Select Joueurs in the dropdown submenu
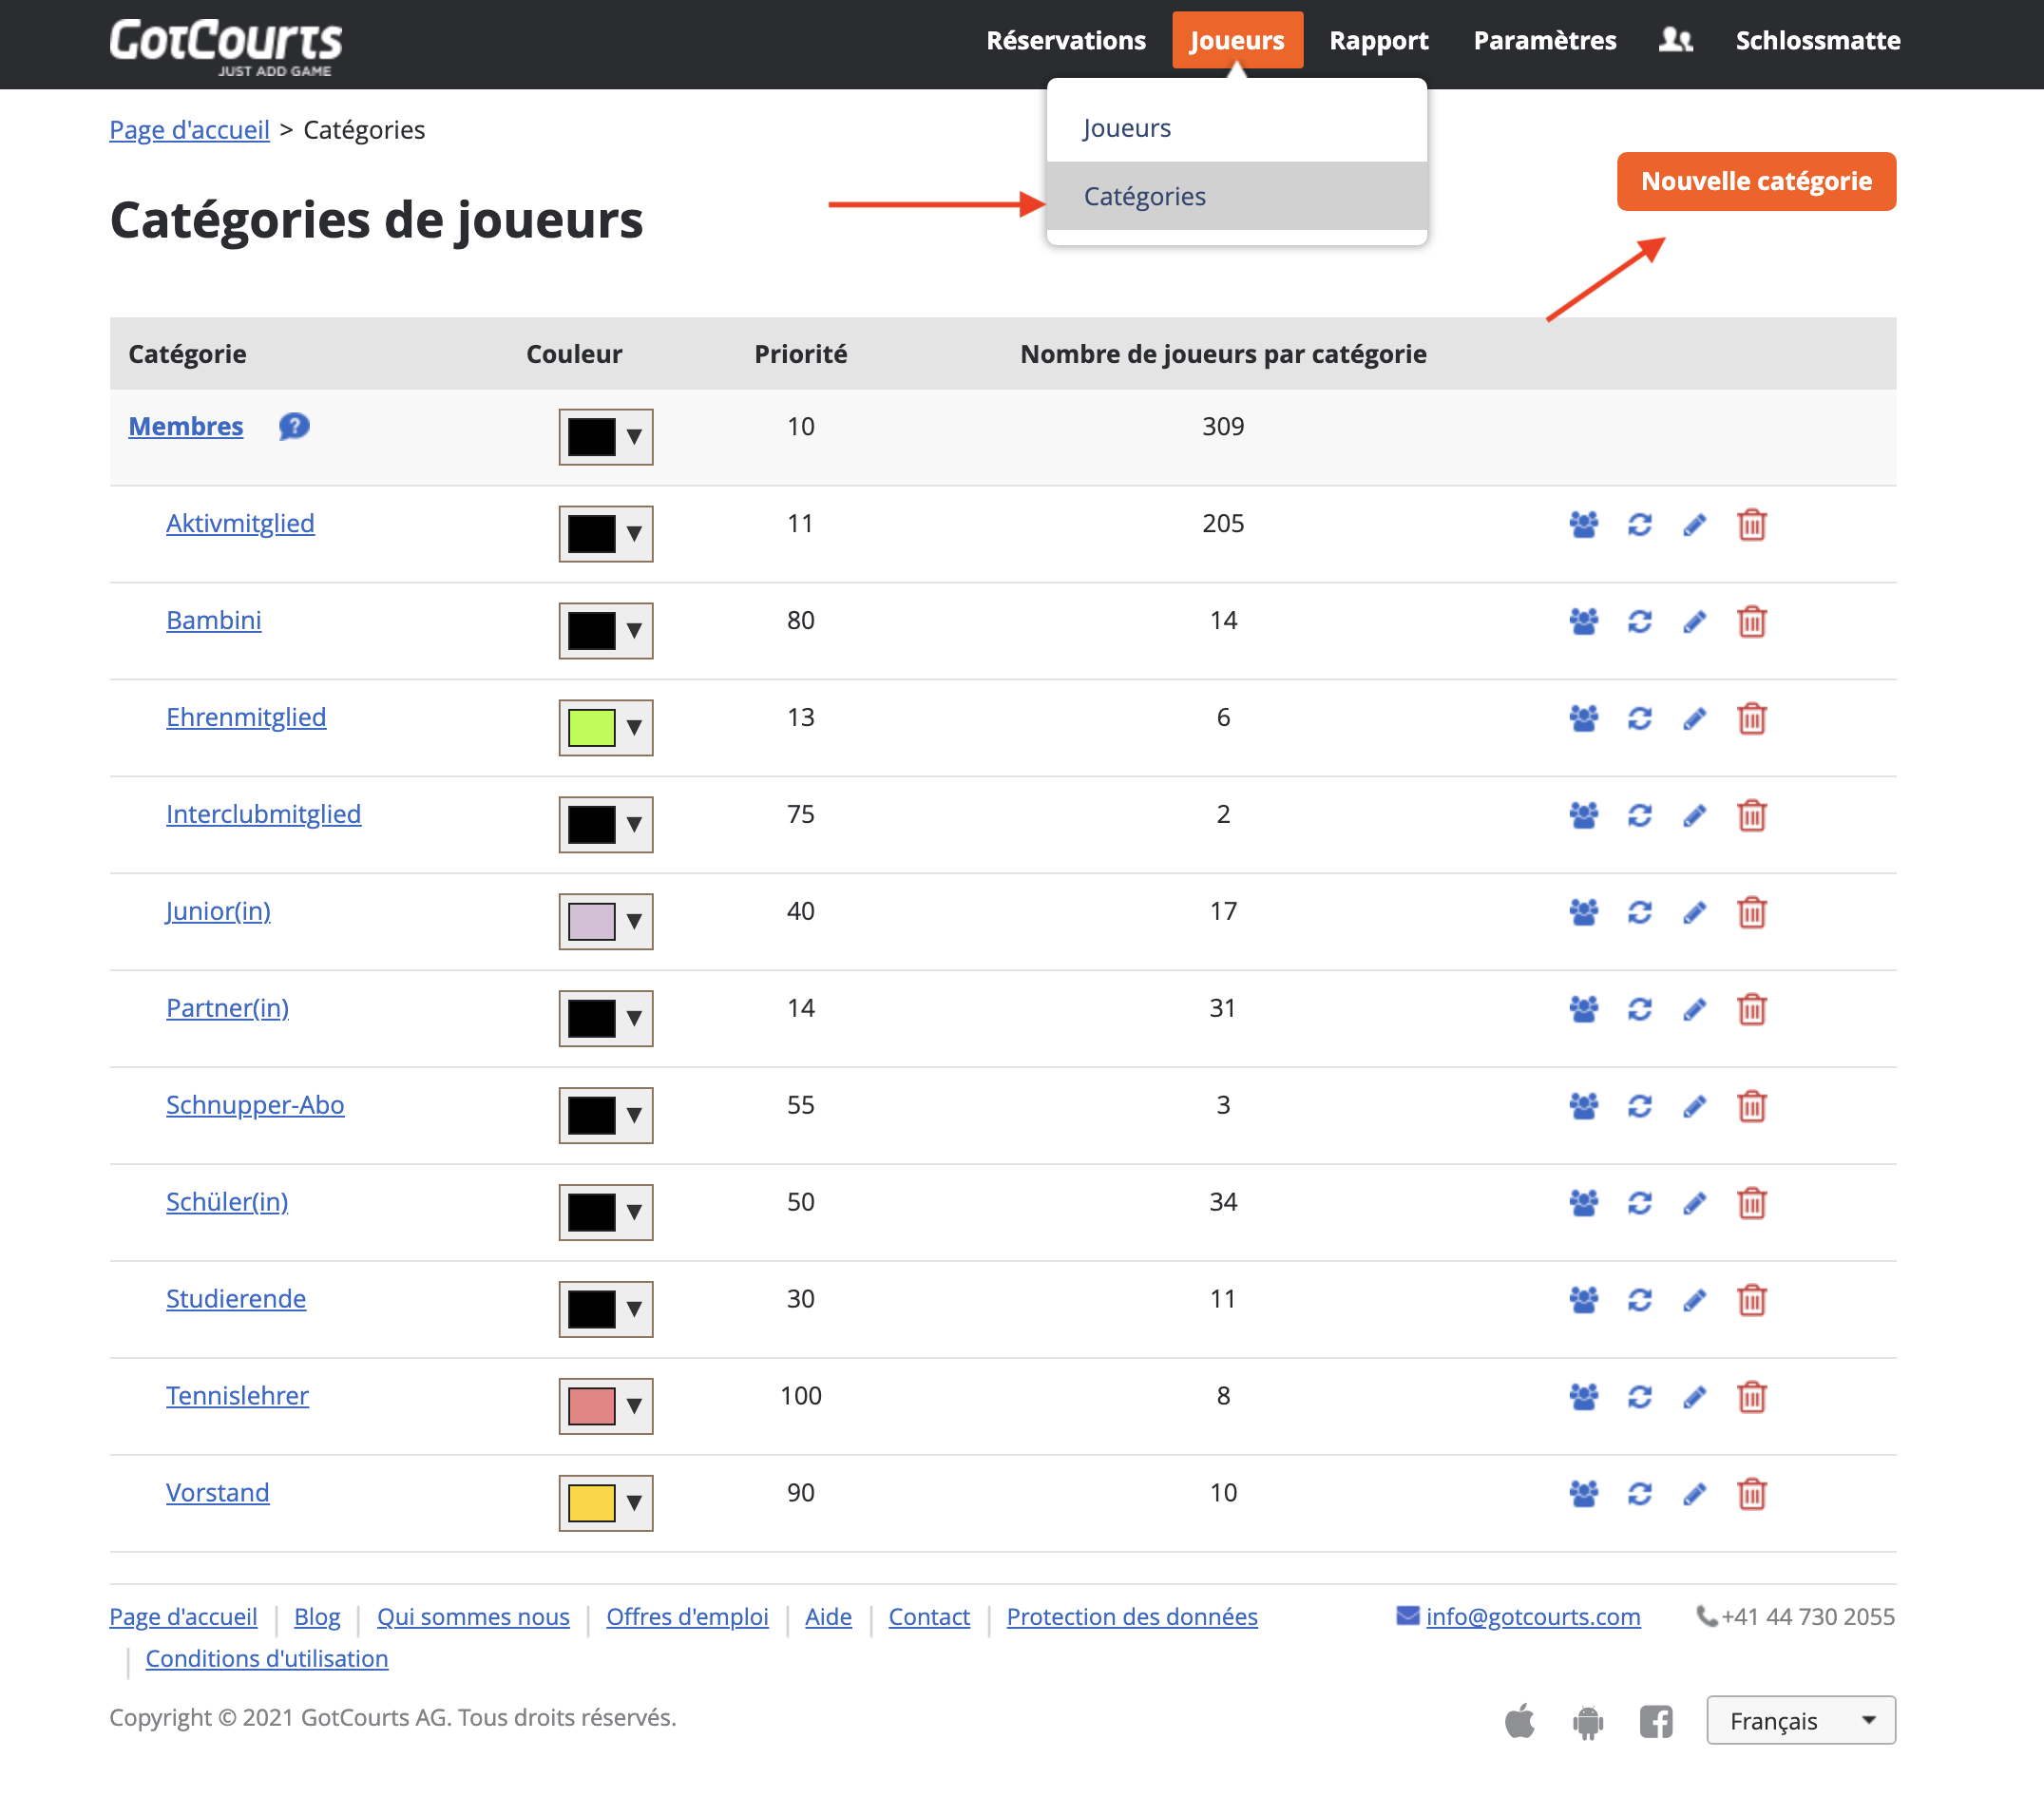This screenshot has height=1816, width=2044. pyautogui.click(x=1236, y=128)
